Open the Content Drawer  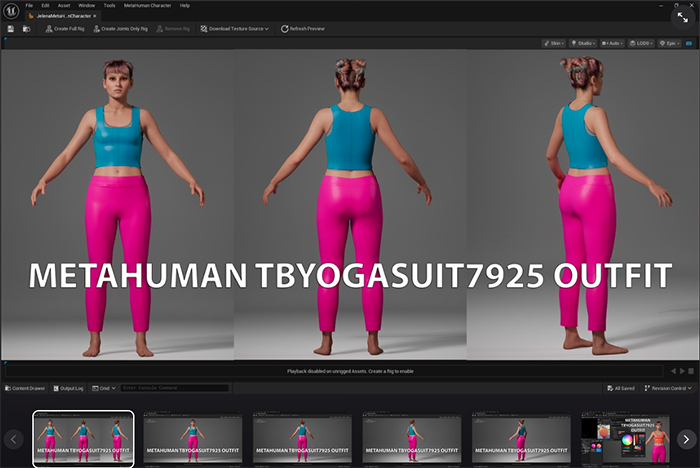click(x=25, y=388)
